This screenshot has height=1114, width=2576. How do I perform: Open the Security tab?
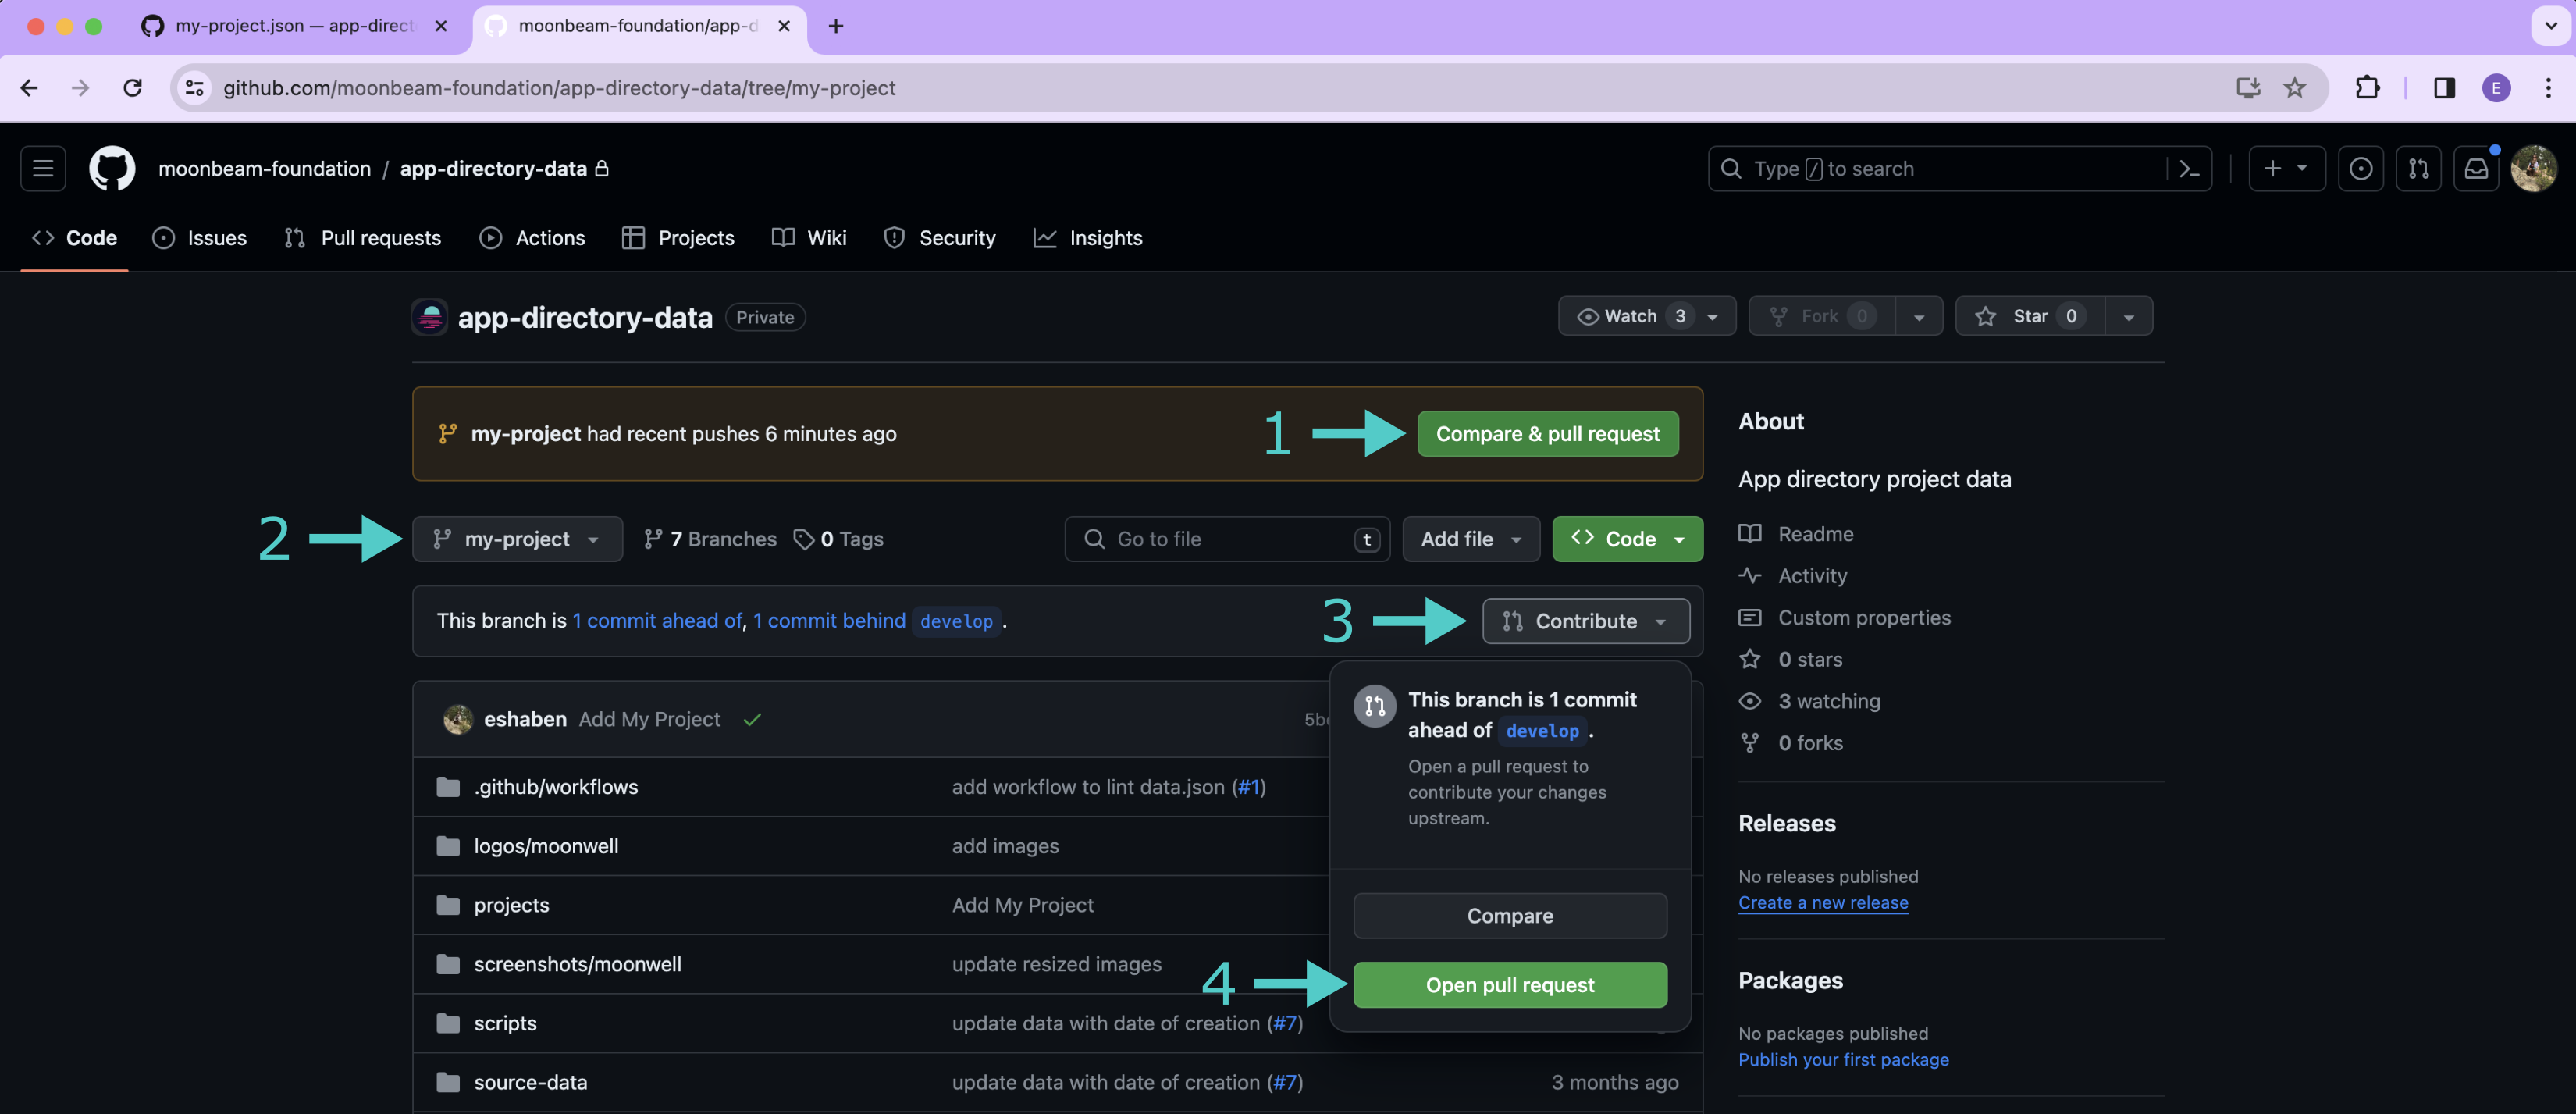tap(940, 238)
